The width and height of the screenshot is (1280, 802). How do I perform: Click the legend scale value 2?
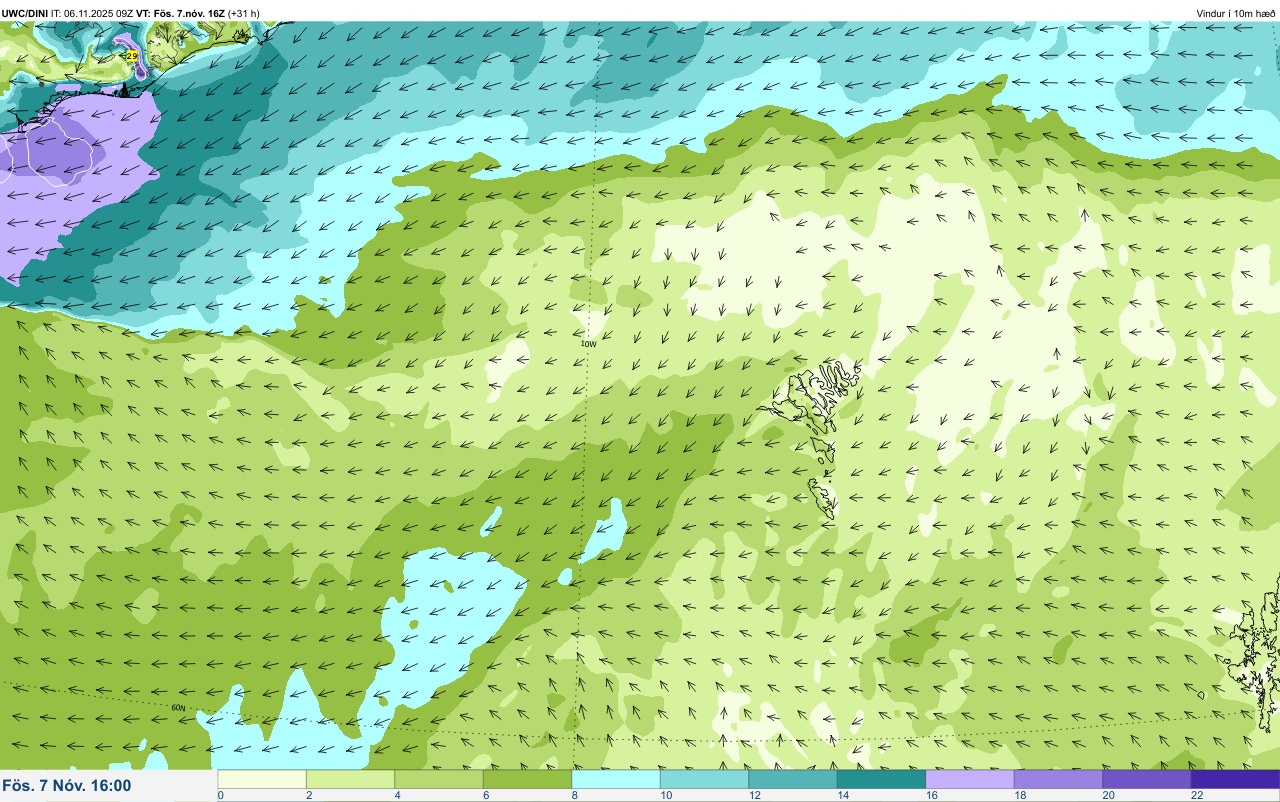[309, 795]
